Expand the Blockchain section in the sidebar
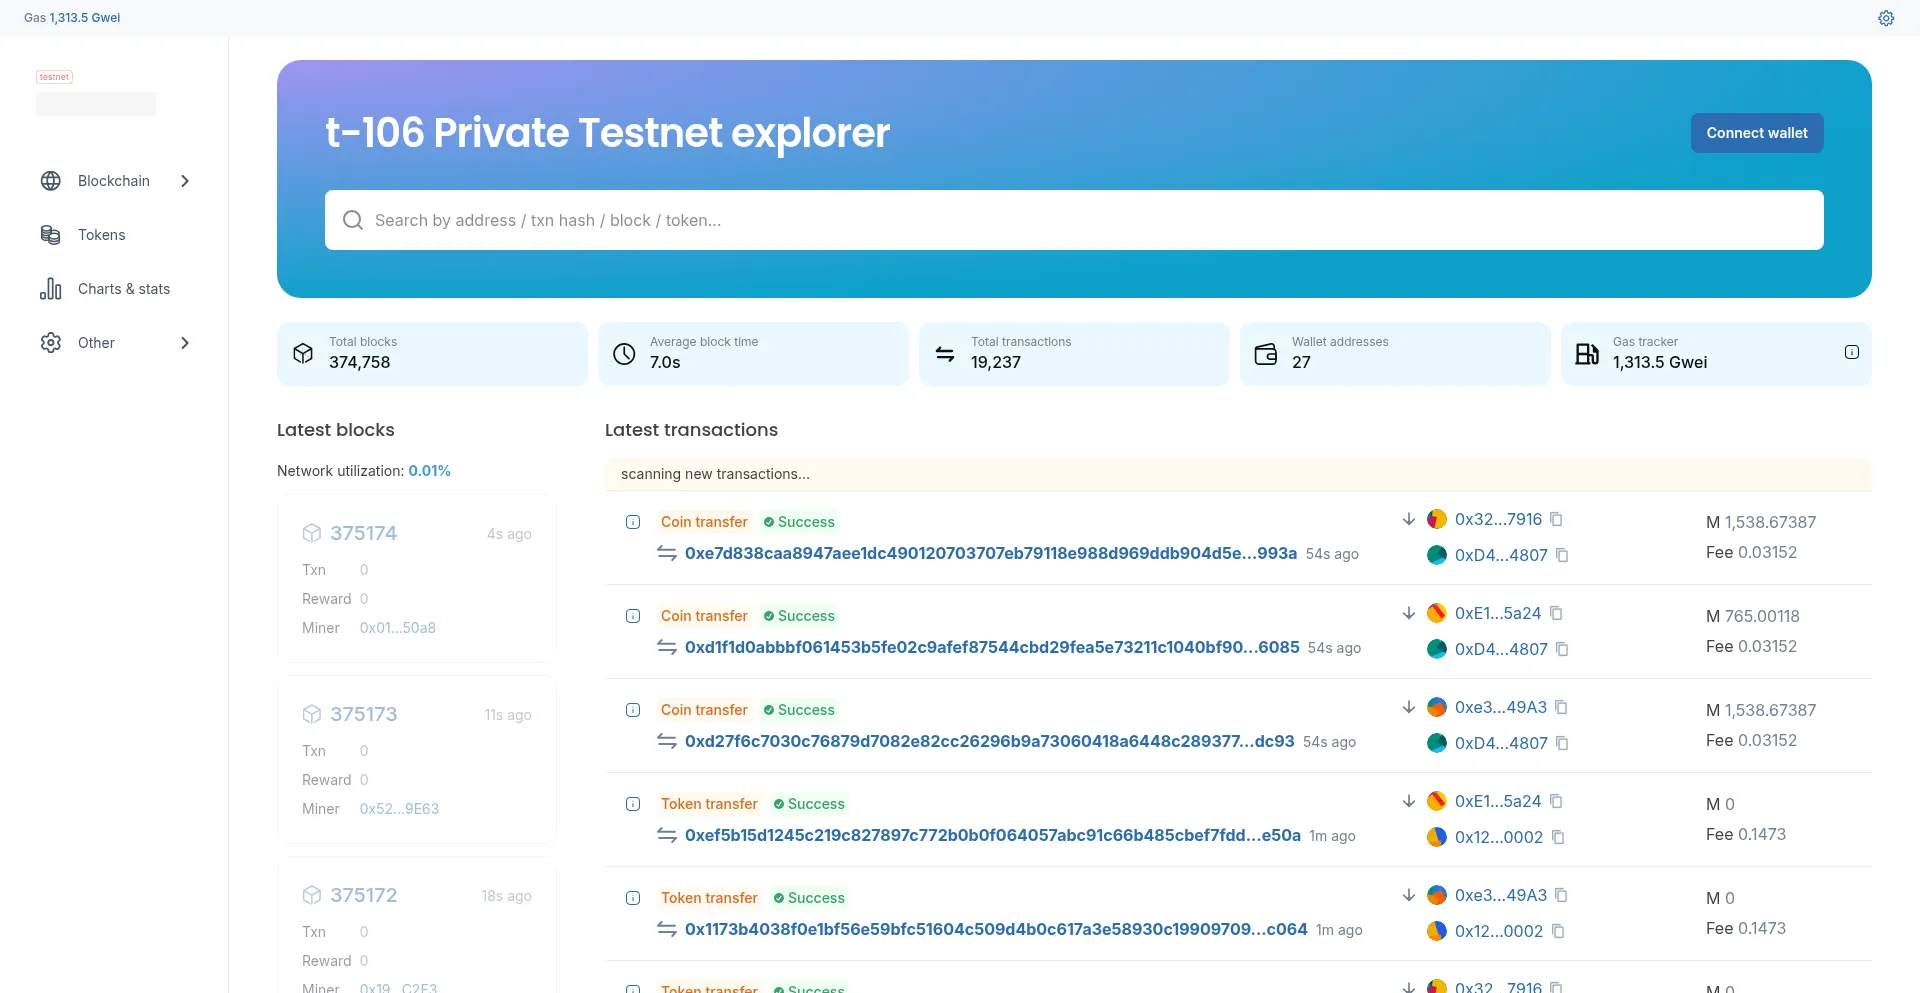Viewport: 1920px width, 993px height. click(185, 181)
